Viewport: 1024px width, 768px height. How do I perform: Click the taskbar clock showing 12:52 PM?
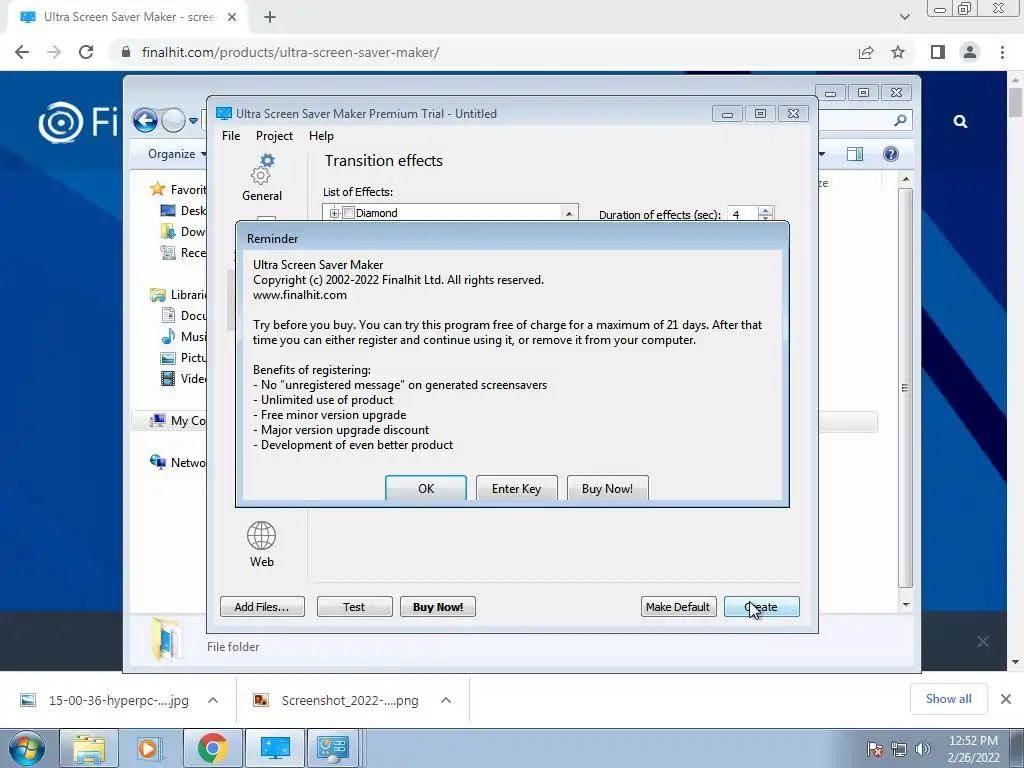(973, 749)
